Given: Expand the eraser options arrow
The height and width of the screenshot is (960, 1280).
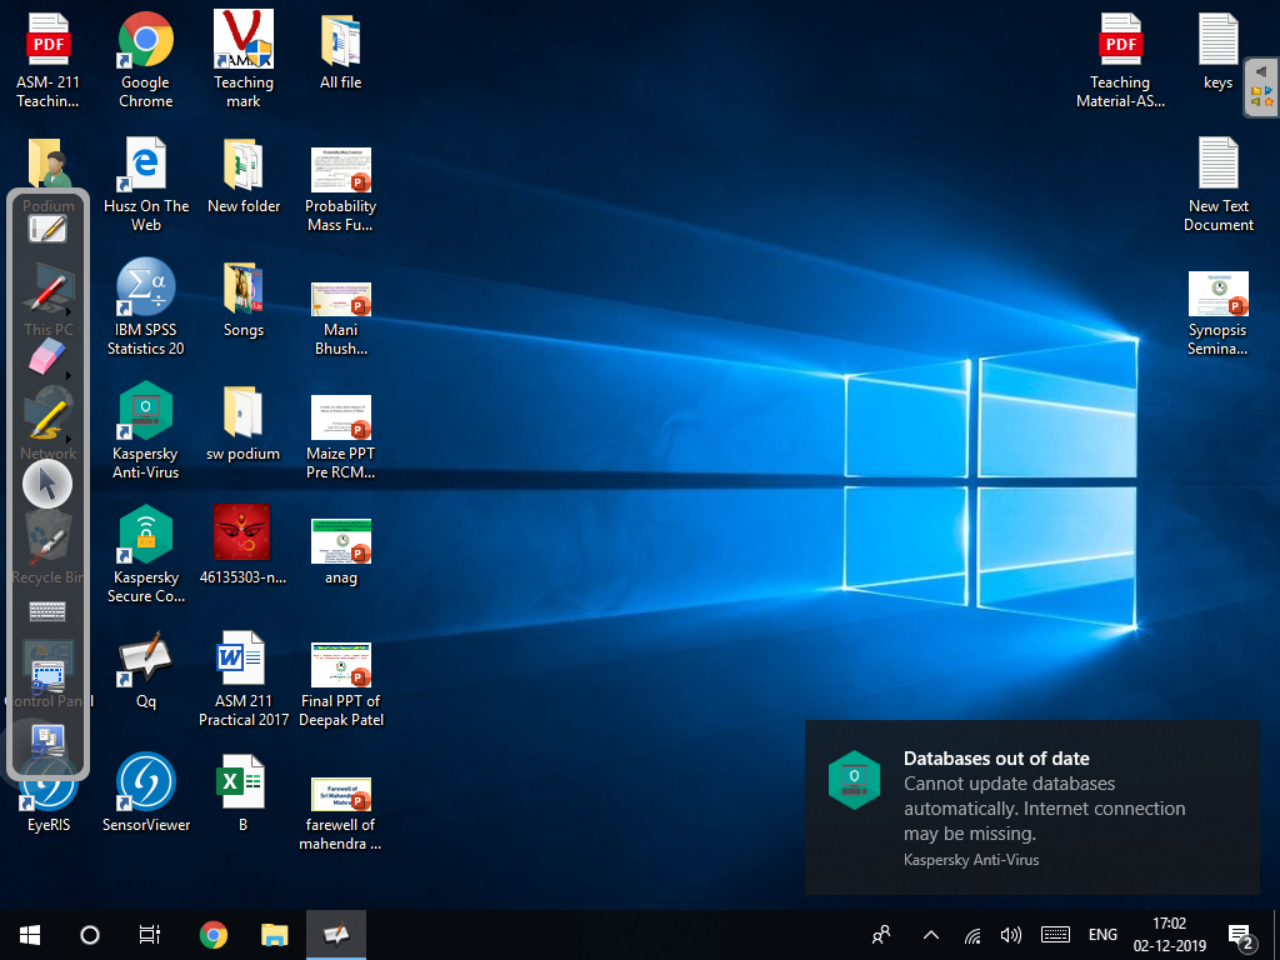Looking at the screenshot, I should pos(69,376).
